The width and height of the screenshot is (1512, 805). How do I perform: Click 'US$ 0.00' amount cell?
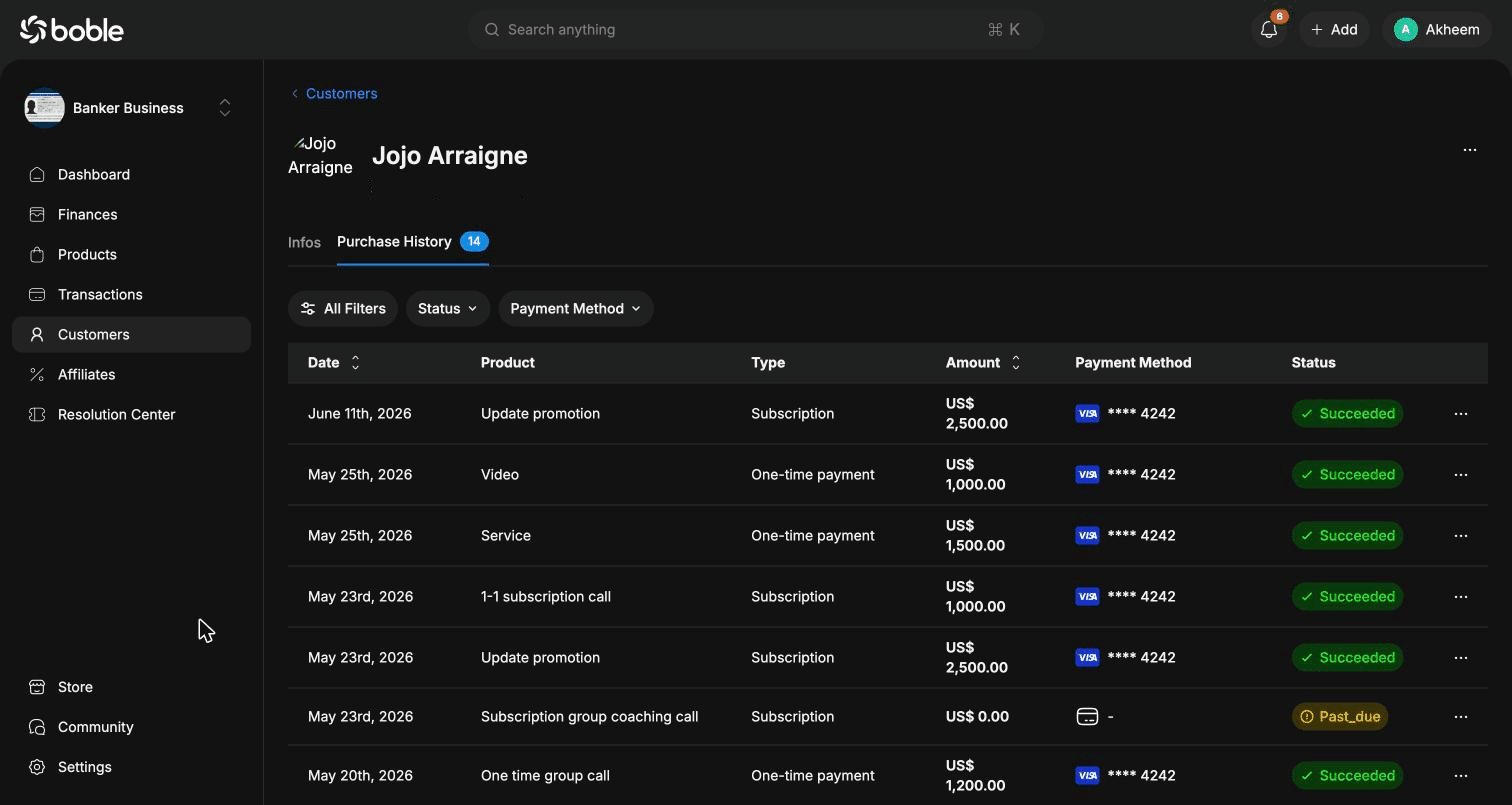(977, 717)
